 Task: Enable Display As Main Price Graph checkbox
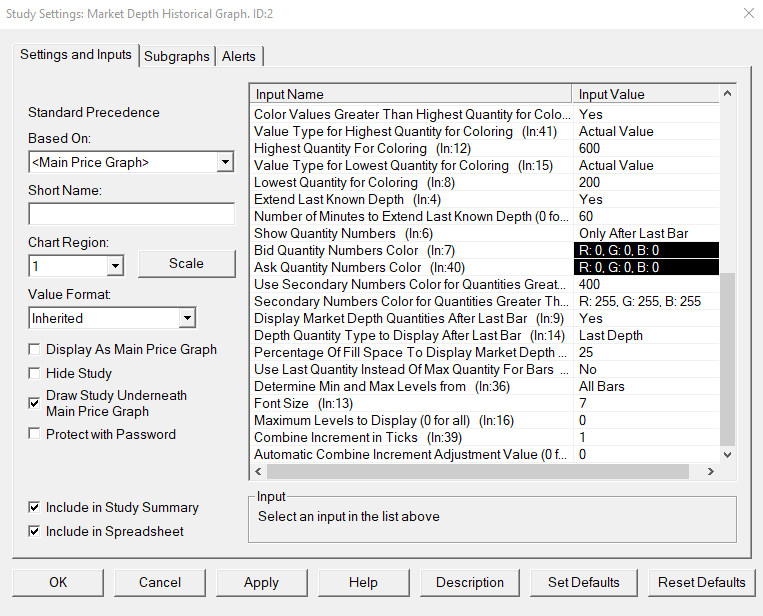coord(34,349)
